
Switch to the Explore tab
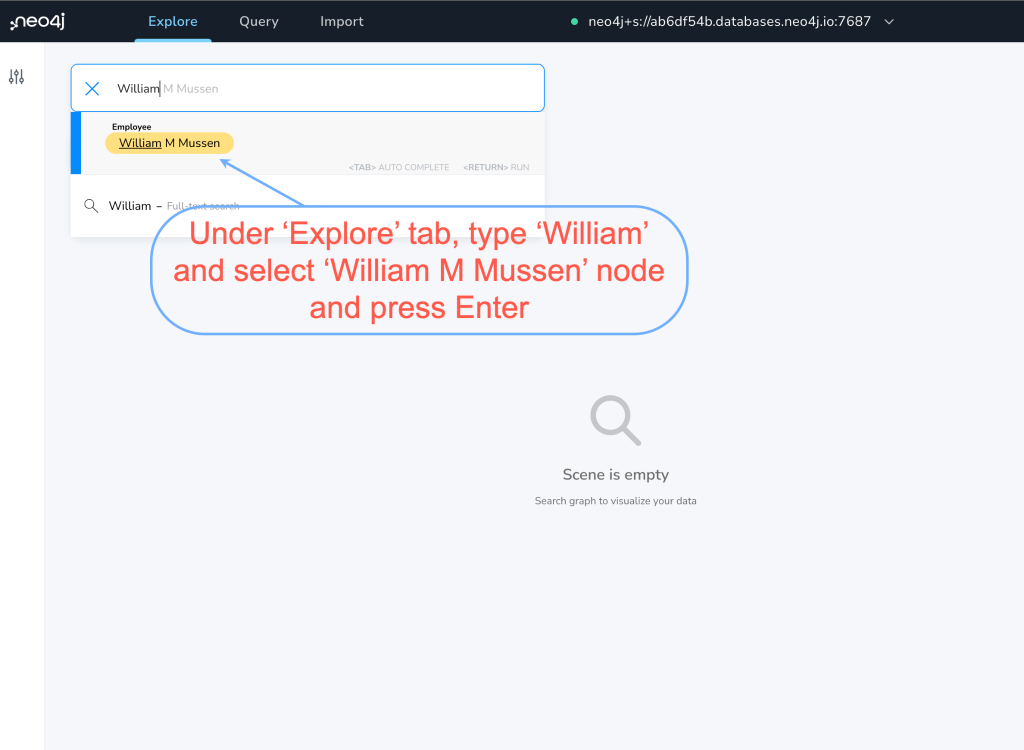pyautogui.click(x=172, y=21)
